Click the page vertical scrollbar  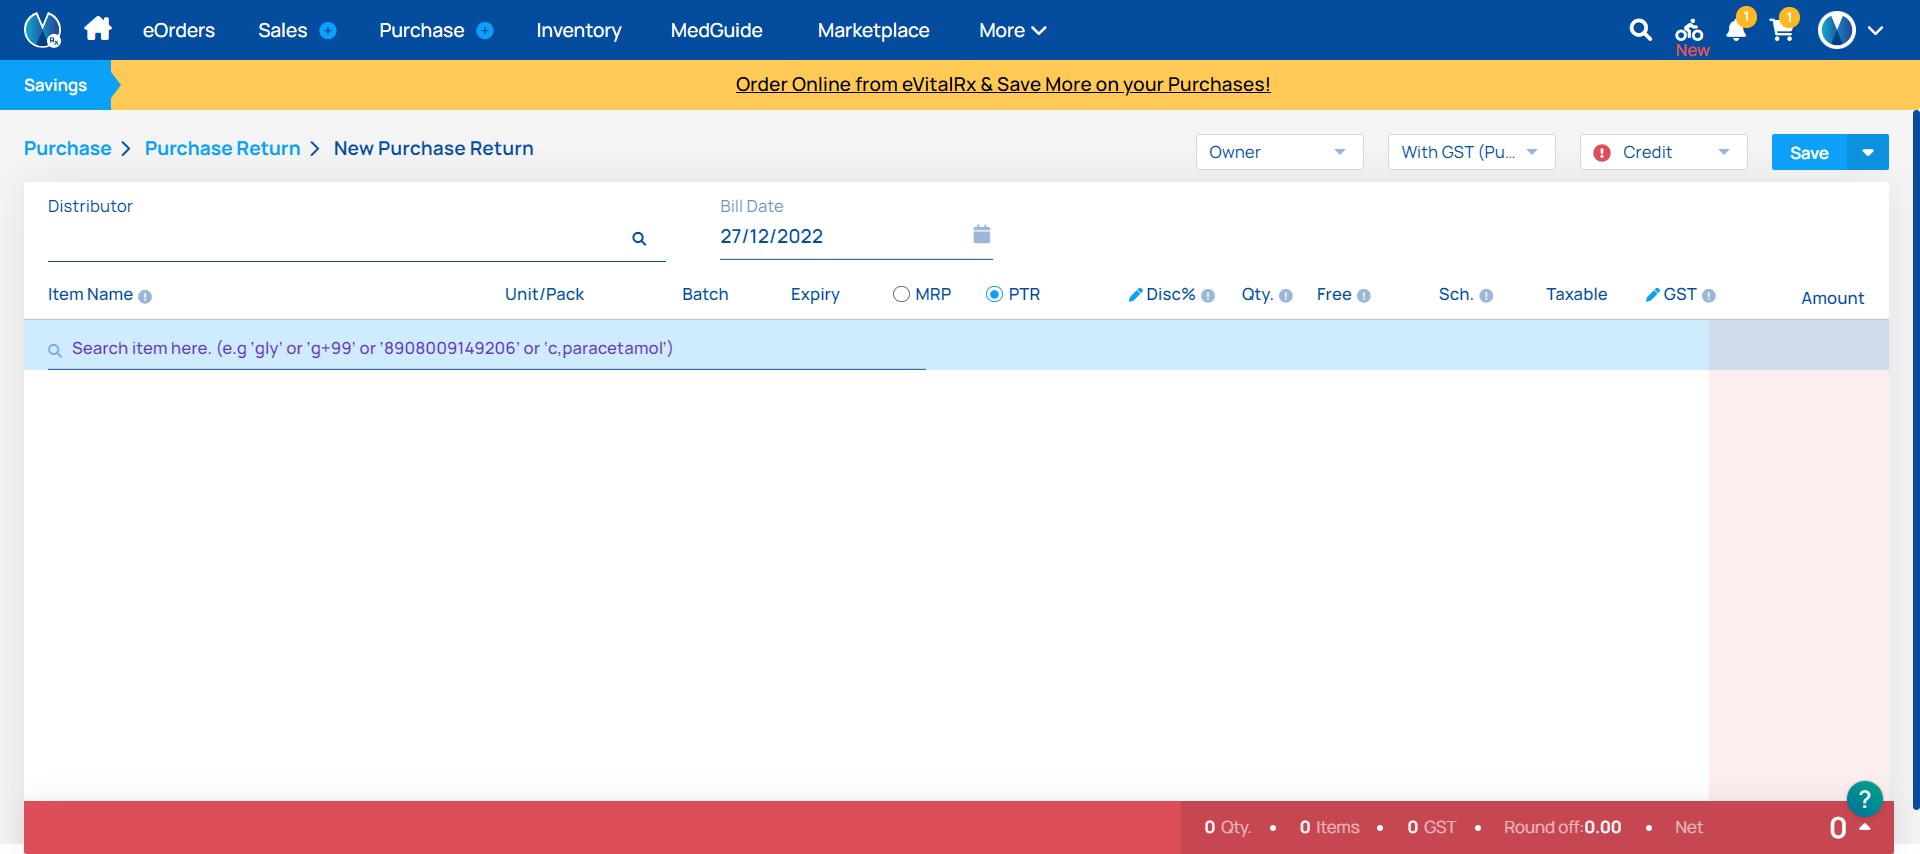pyautogui.click(x=1915, y=460)
